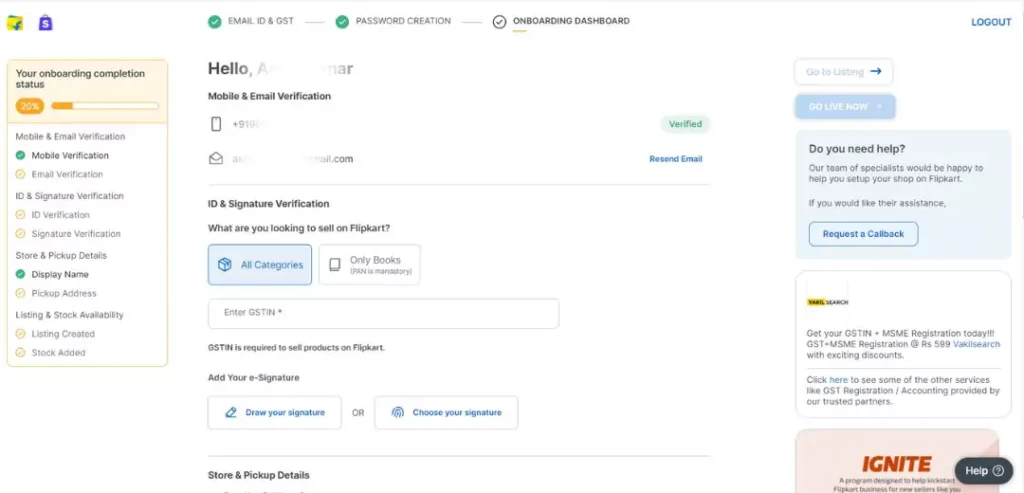Click the 'Do you need help?' heading
The height and width of the screenshot is (493, 1024).
click(857, 149)
